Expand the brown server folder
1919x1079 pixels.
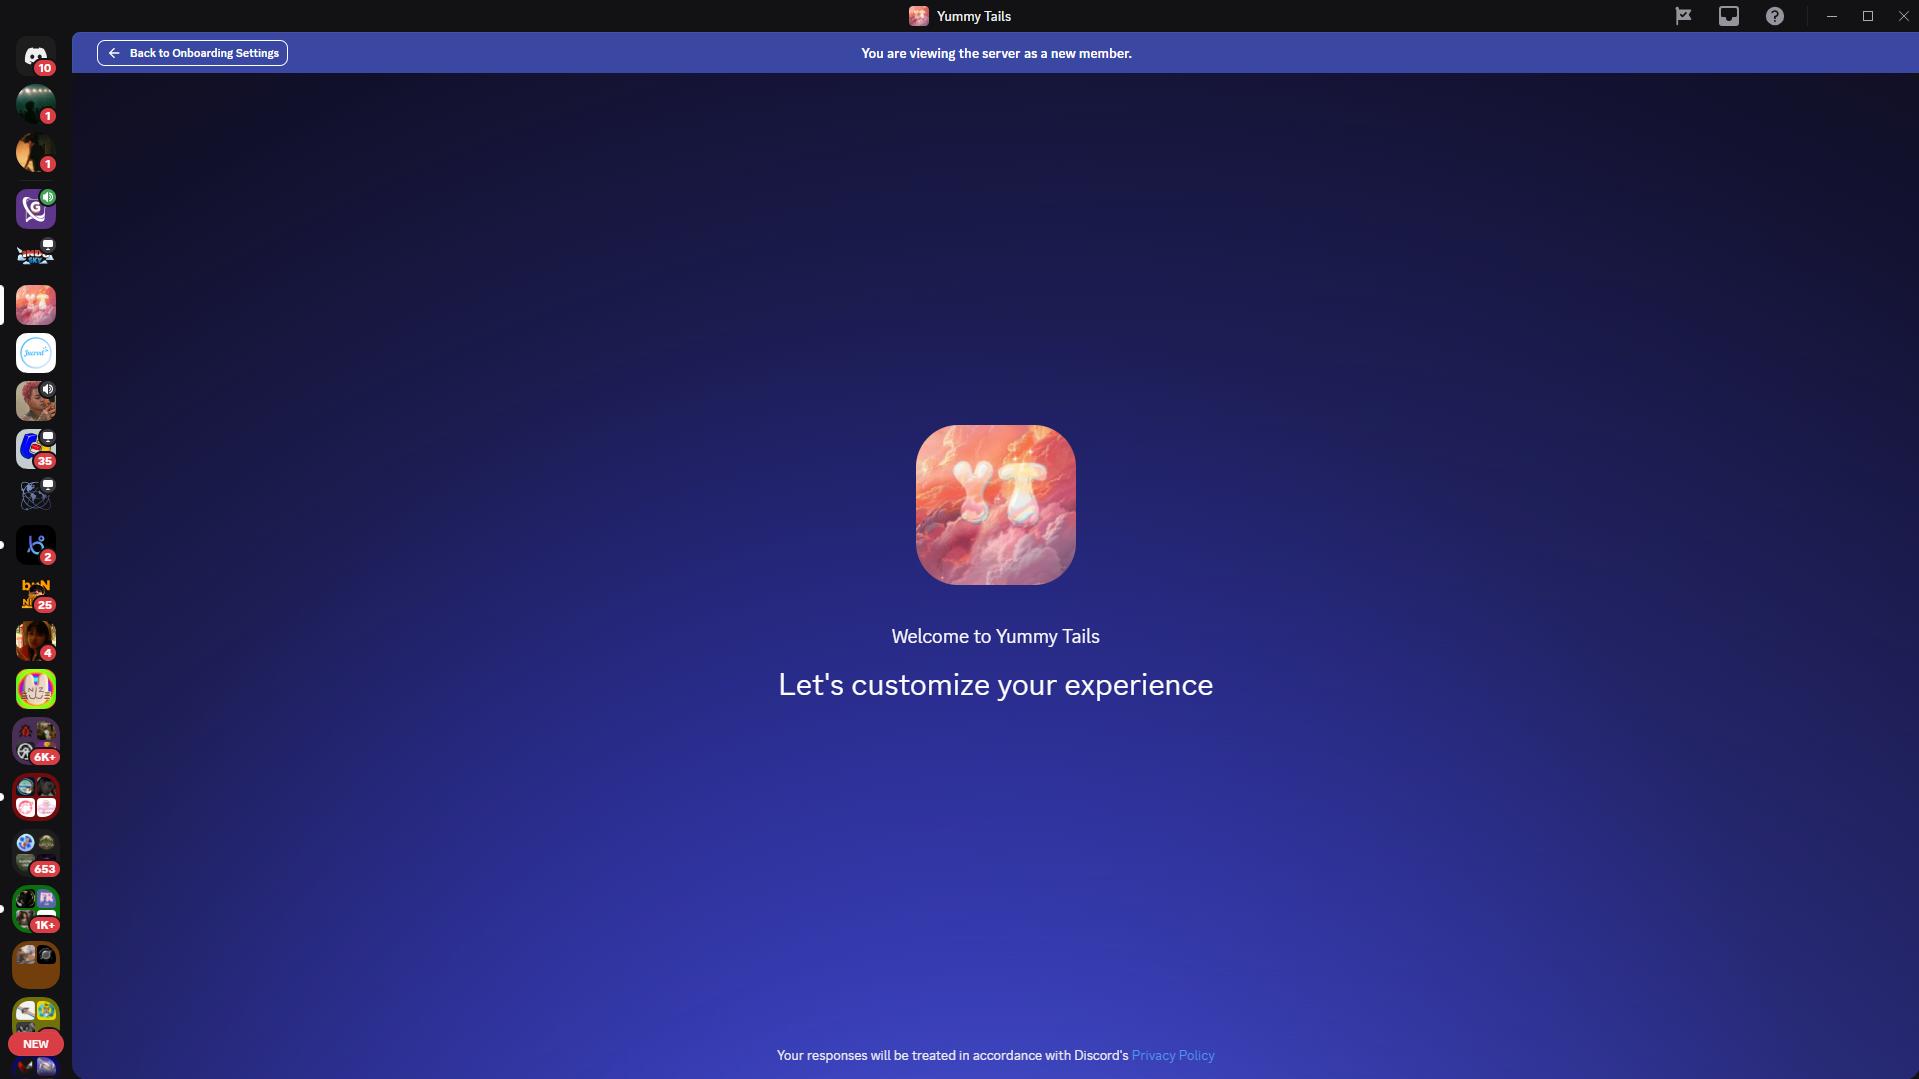[36, 965]
